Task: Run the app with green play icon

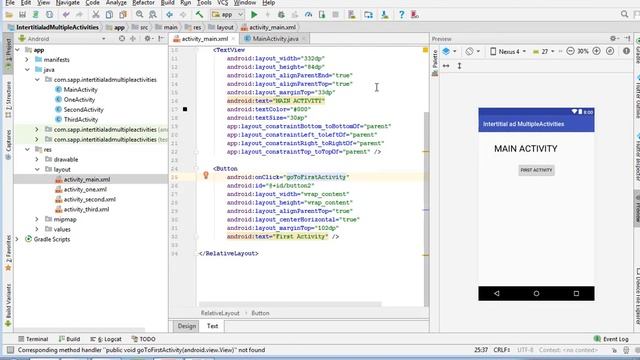Action: click(x=254, y=15)
